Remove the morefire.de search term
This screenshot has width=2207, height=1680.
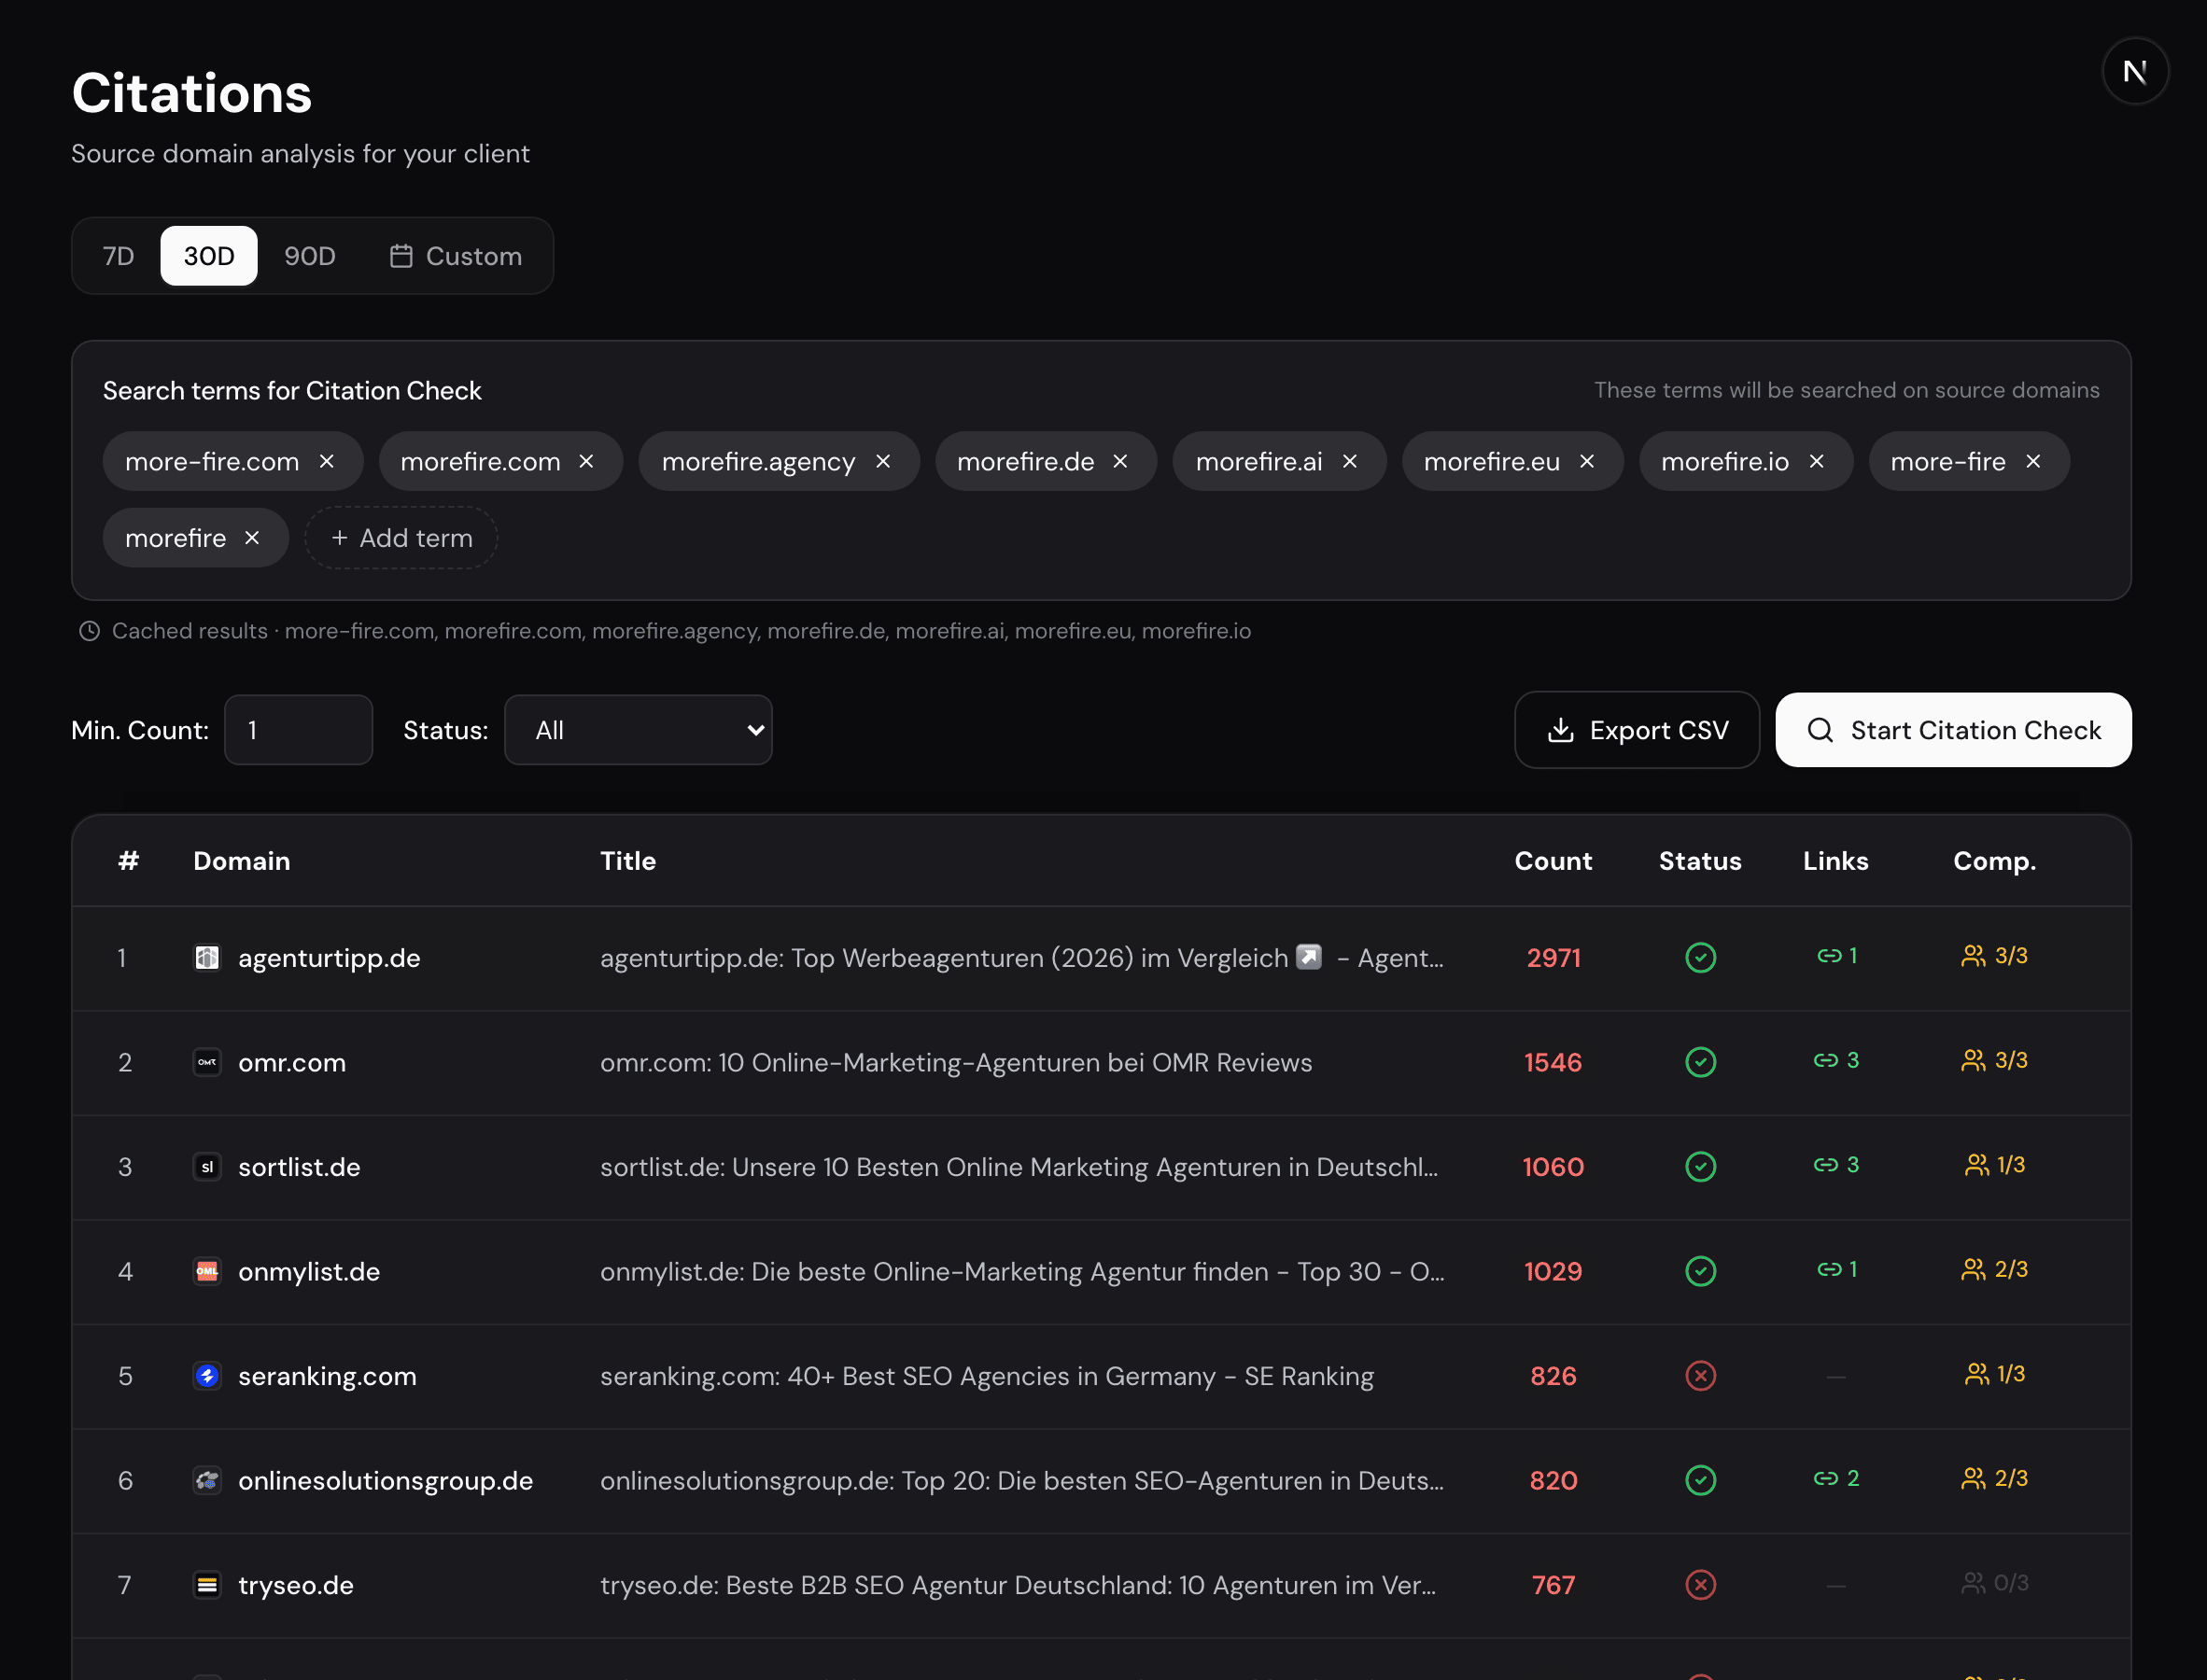(x=1121, y=461)
